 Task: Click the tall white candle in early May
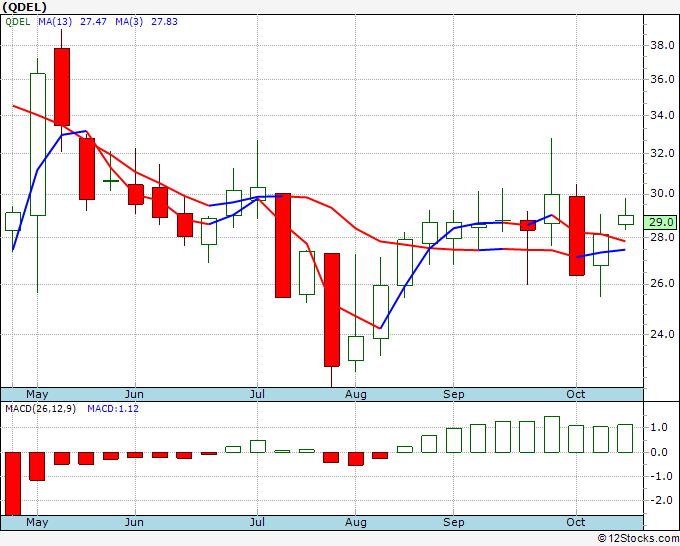click(x=38, y=144)
